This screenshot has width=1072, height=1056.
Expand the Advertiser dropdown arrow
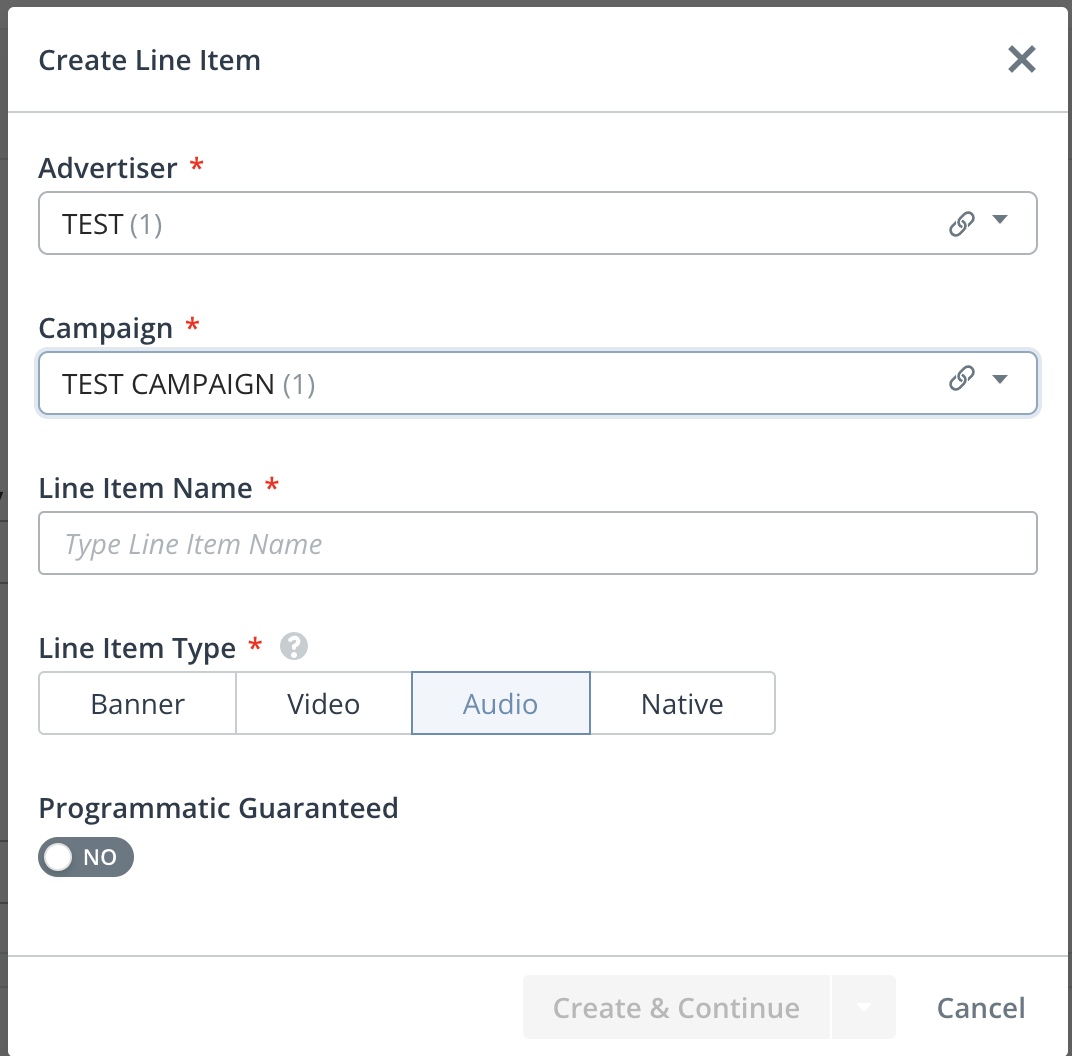[1000, 222]
